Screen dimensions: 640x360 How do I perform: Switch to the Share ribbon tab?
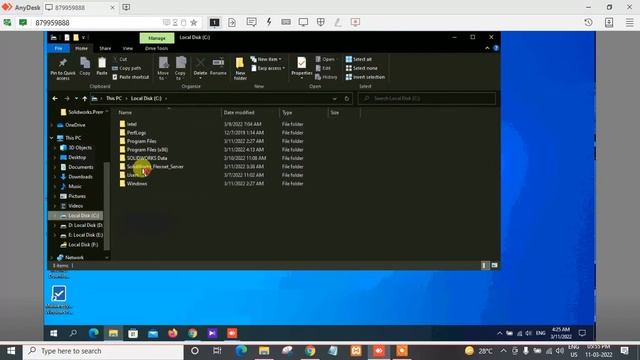(105, 48)
